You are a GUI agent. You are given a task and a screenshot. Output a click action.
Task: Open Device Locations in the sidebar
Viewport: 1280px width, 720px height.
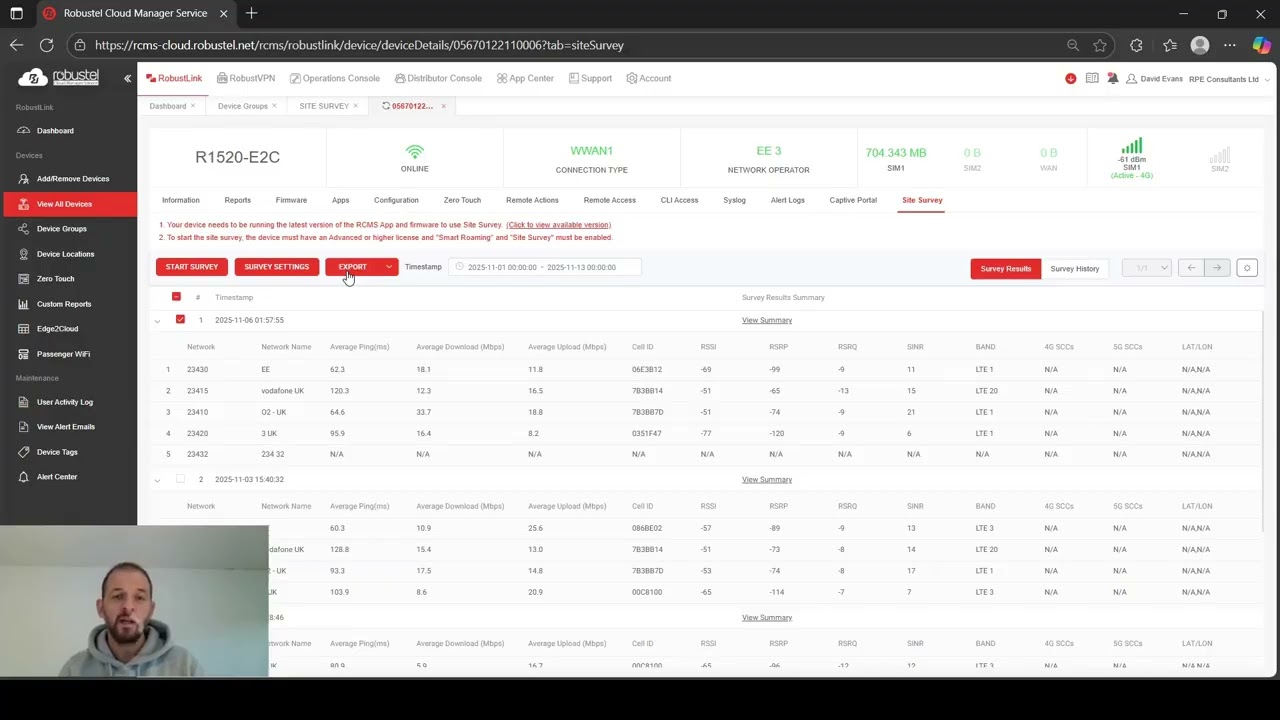point(65,254)
